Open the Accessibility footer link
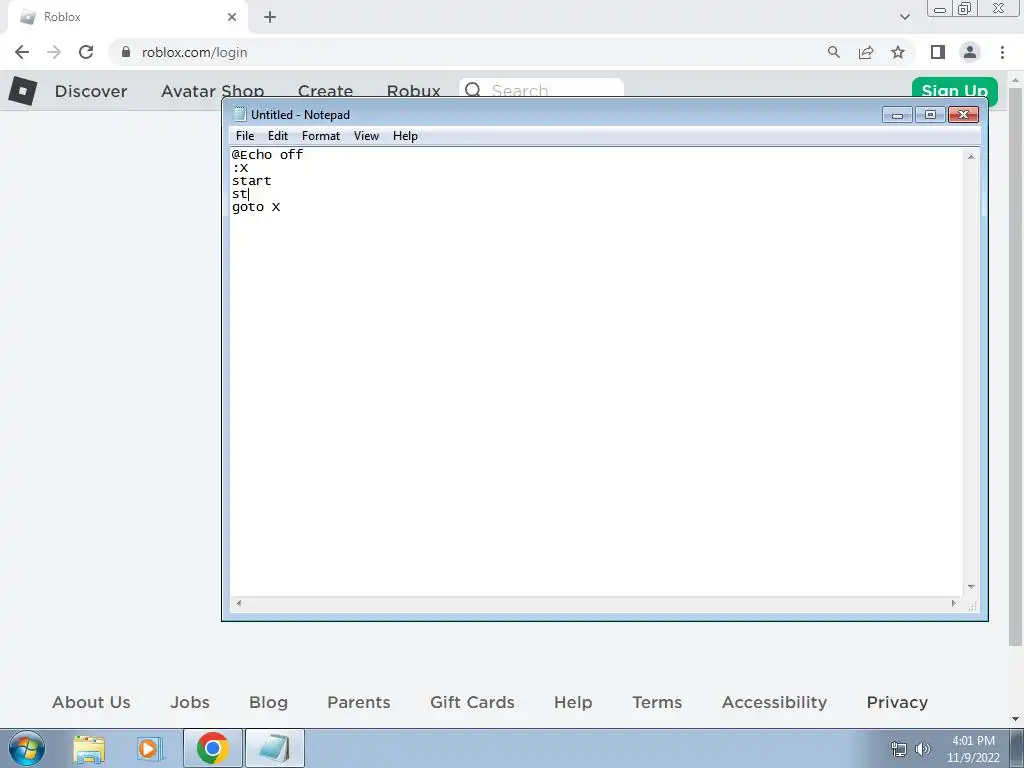1024x768 pixels. click(775, 703)
